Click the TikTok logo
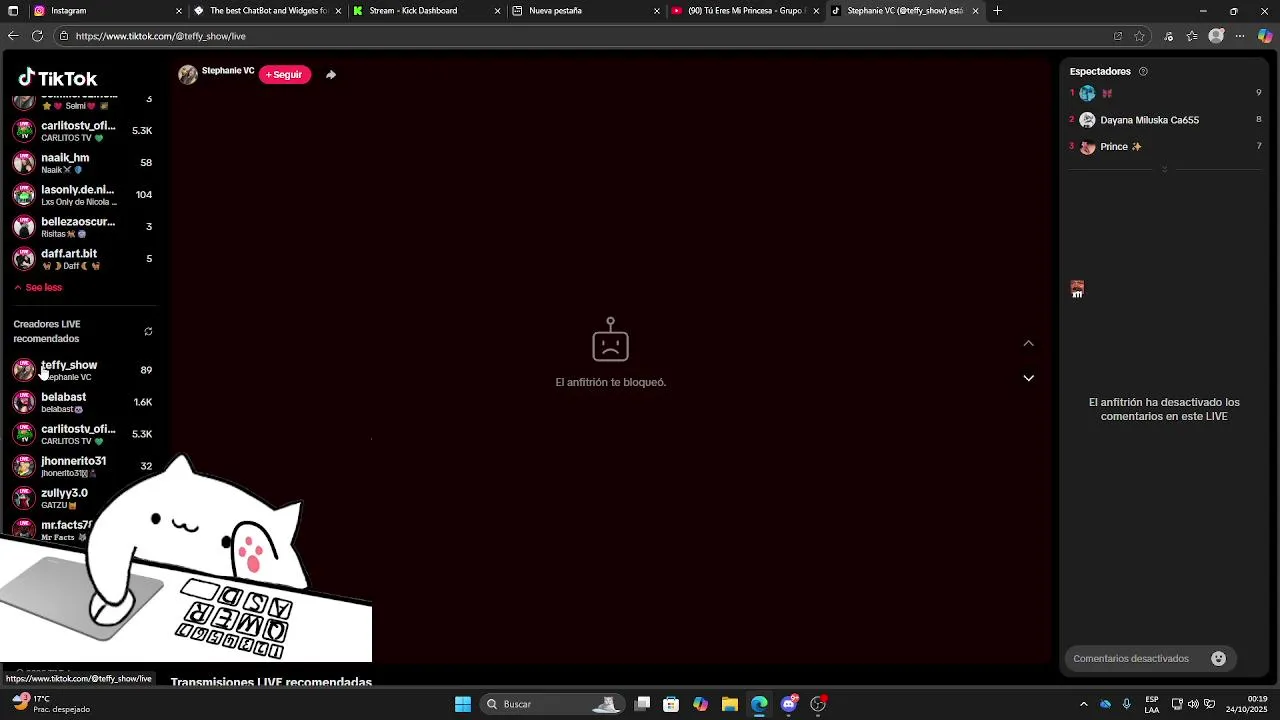 coord(57,78)
